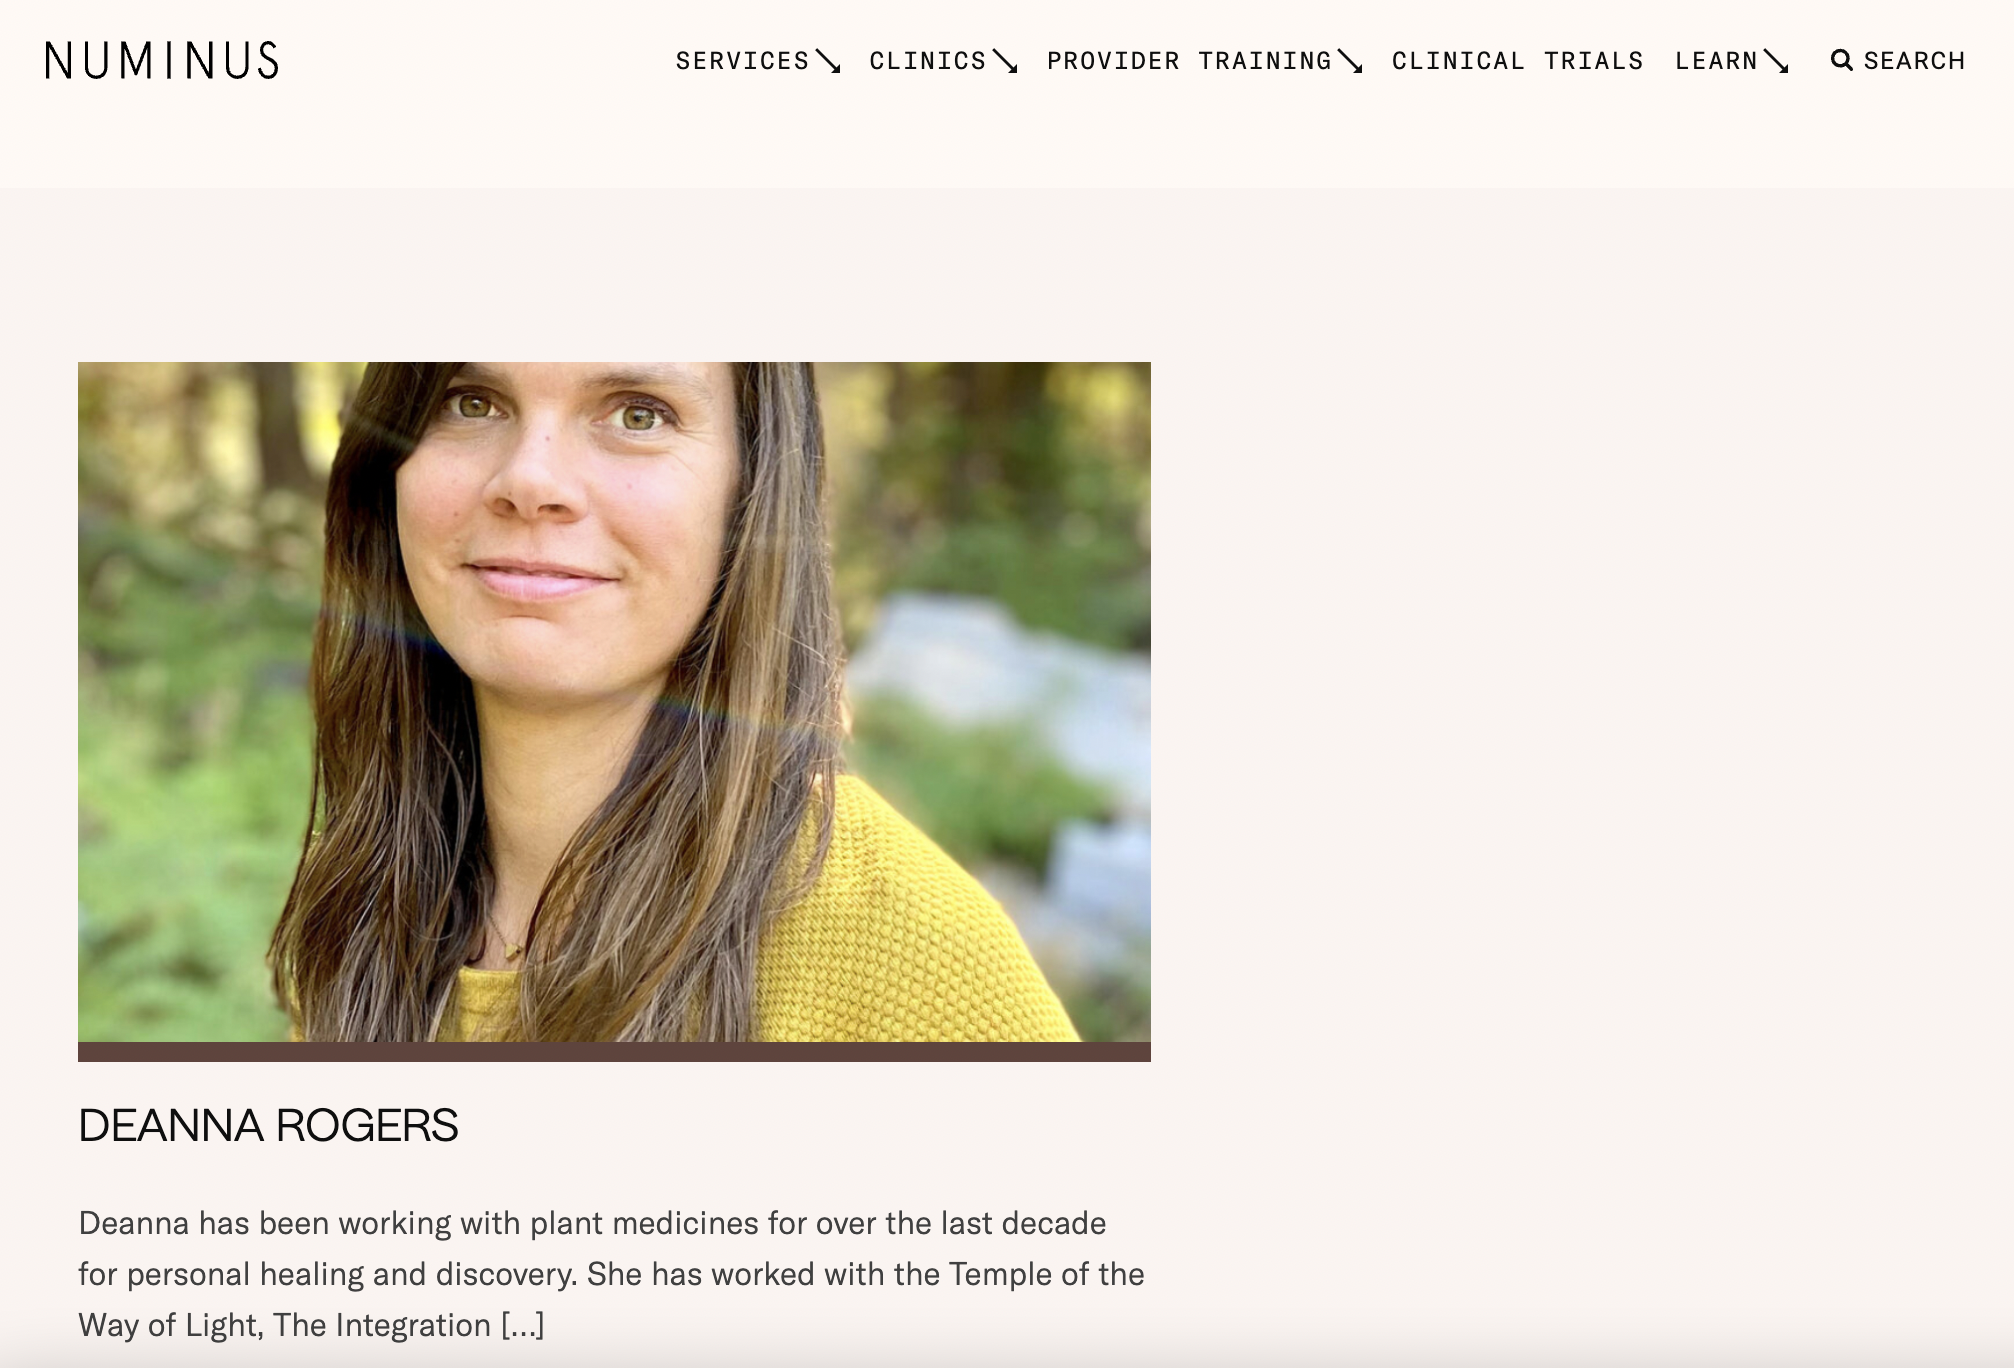
Task: Open the Deanna Rogers heading link
Action: point(268,1126)
